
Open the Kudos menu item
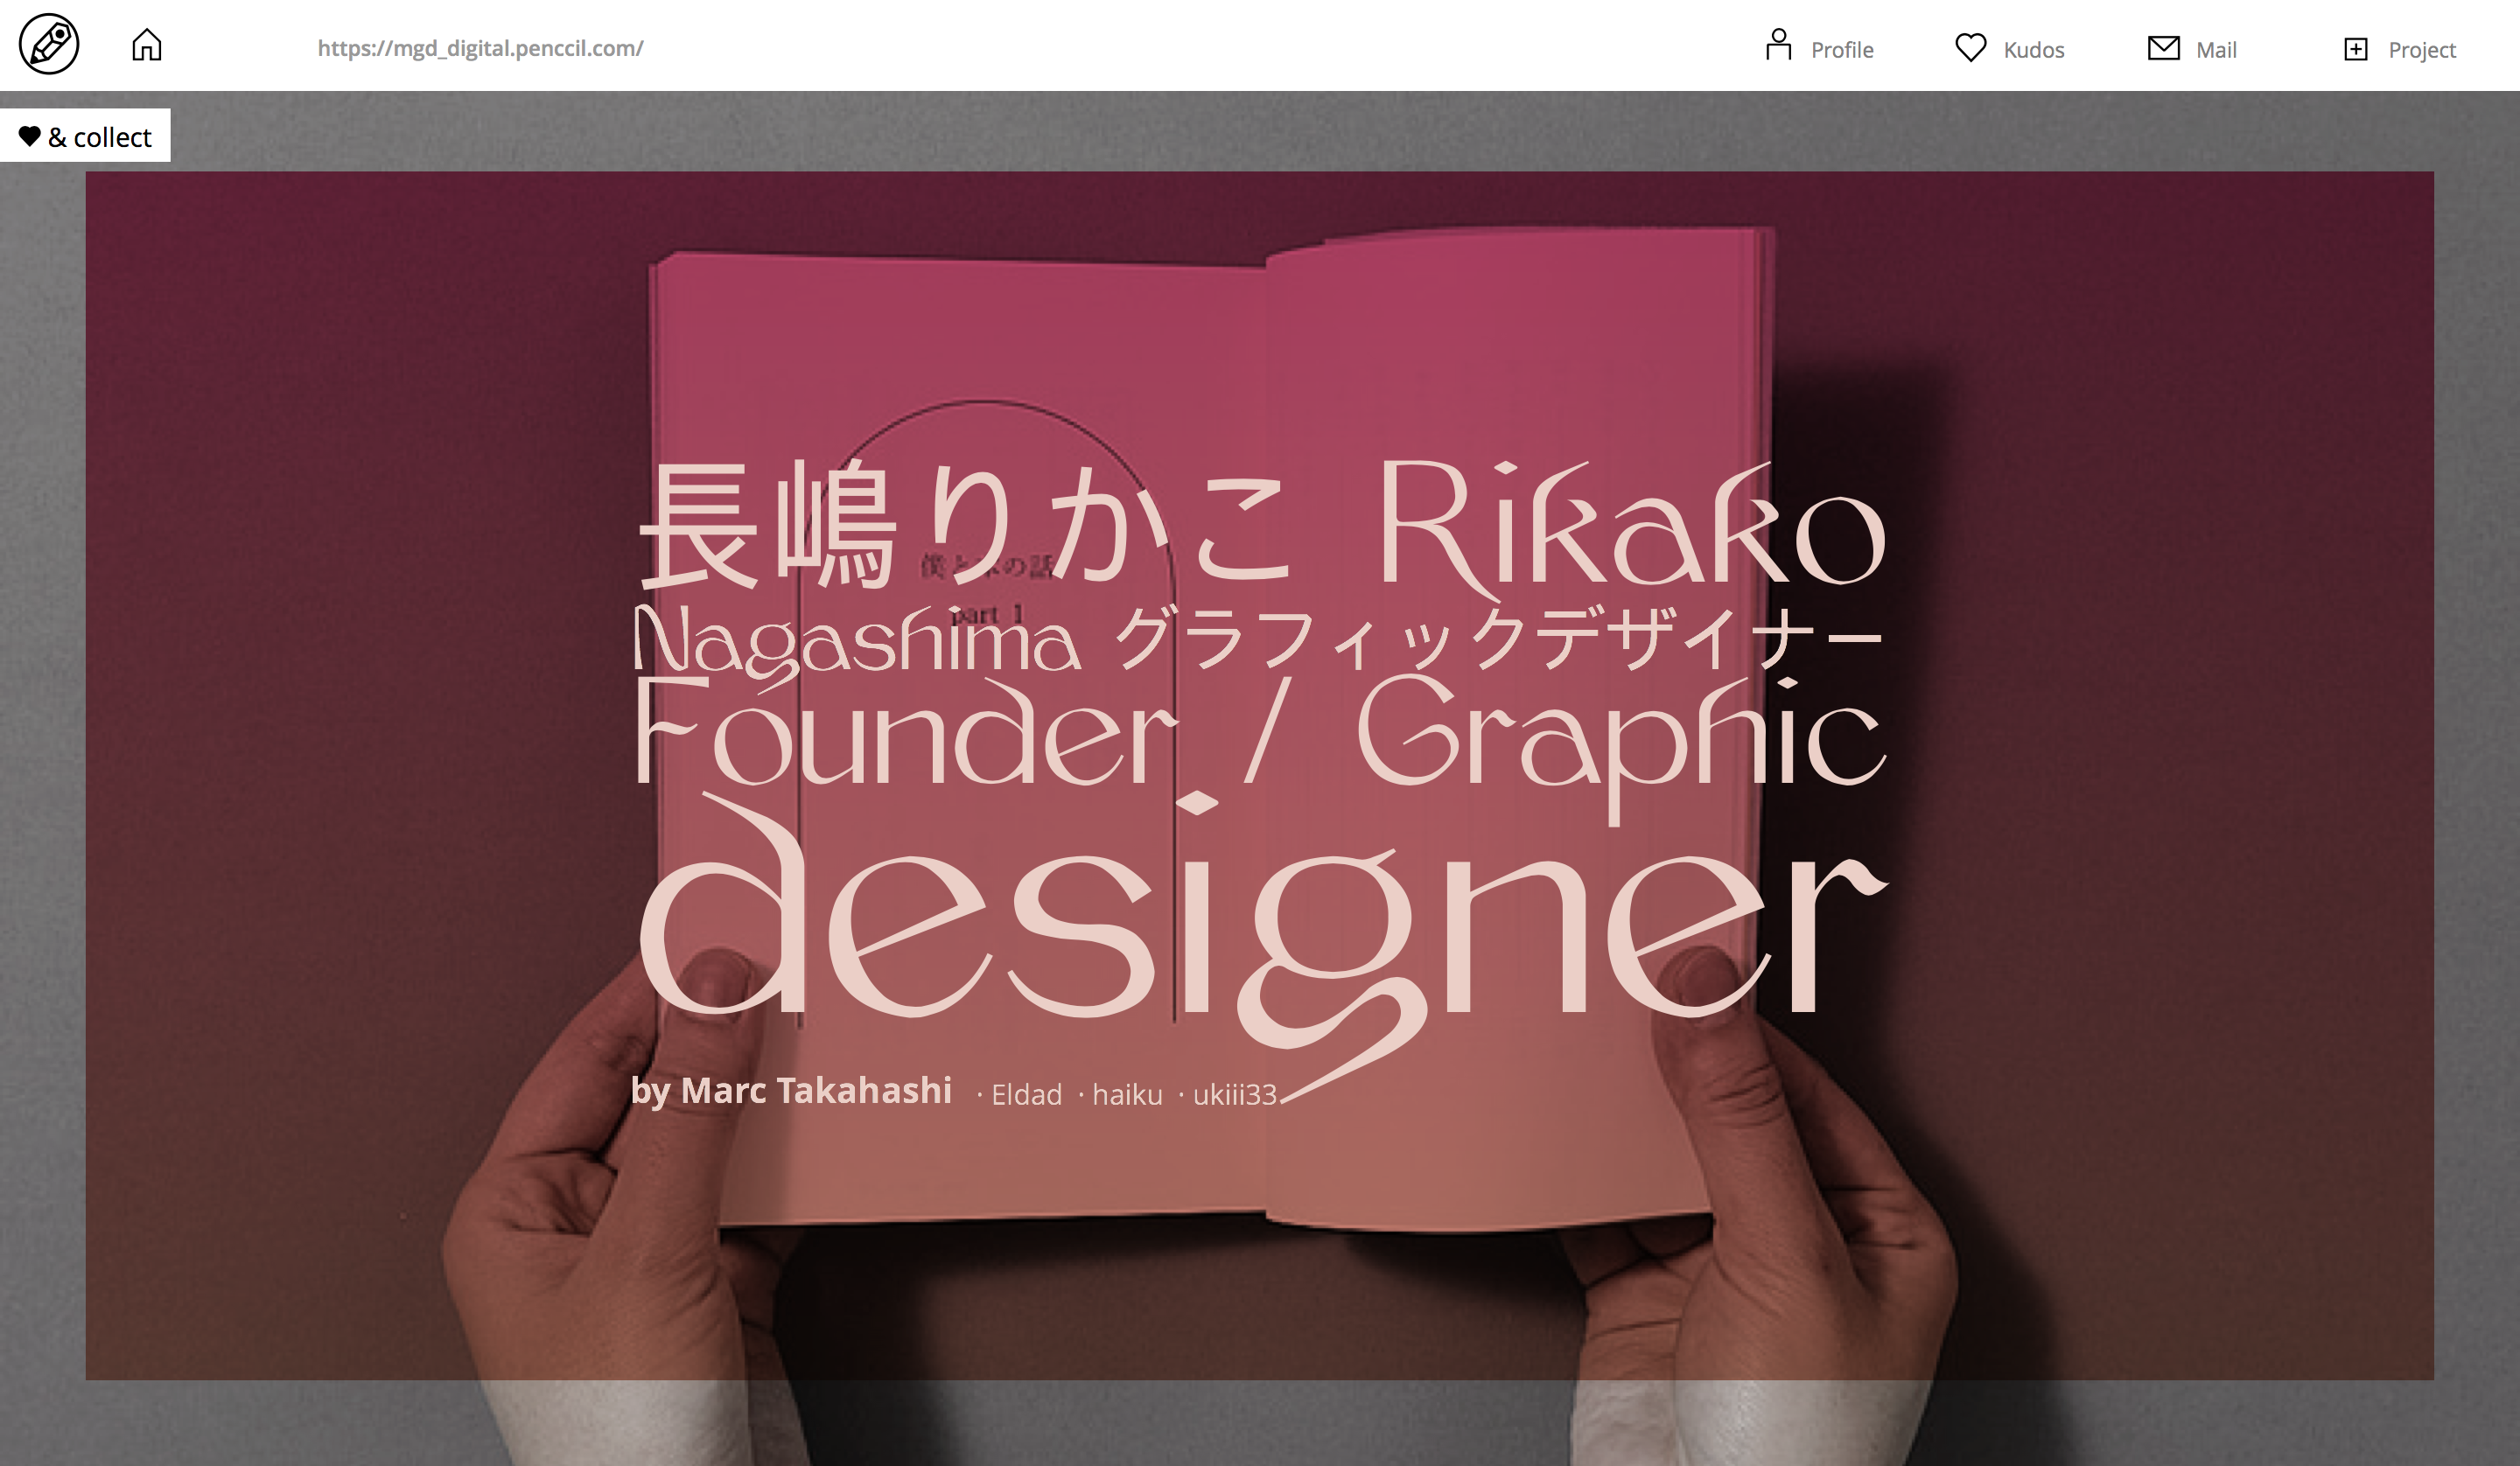click(2034, 50)
